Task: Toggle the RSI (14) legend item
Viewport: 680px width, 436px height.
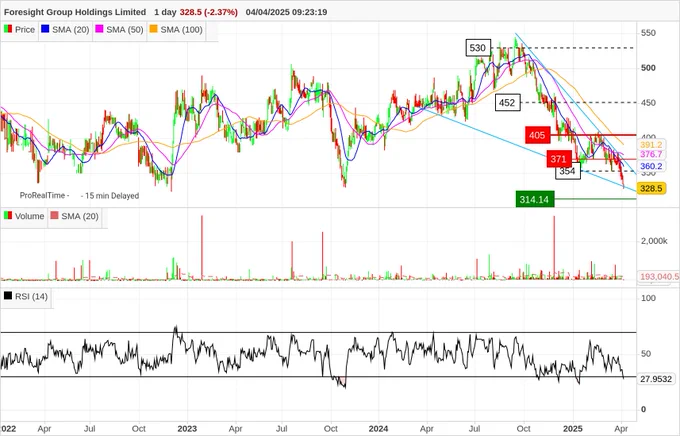Action: click(x=26, y=296)
